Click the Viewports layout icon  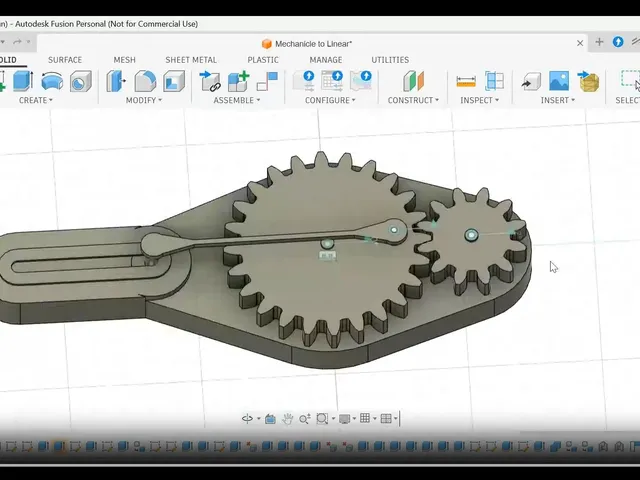(386, 418)
